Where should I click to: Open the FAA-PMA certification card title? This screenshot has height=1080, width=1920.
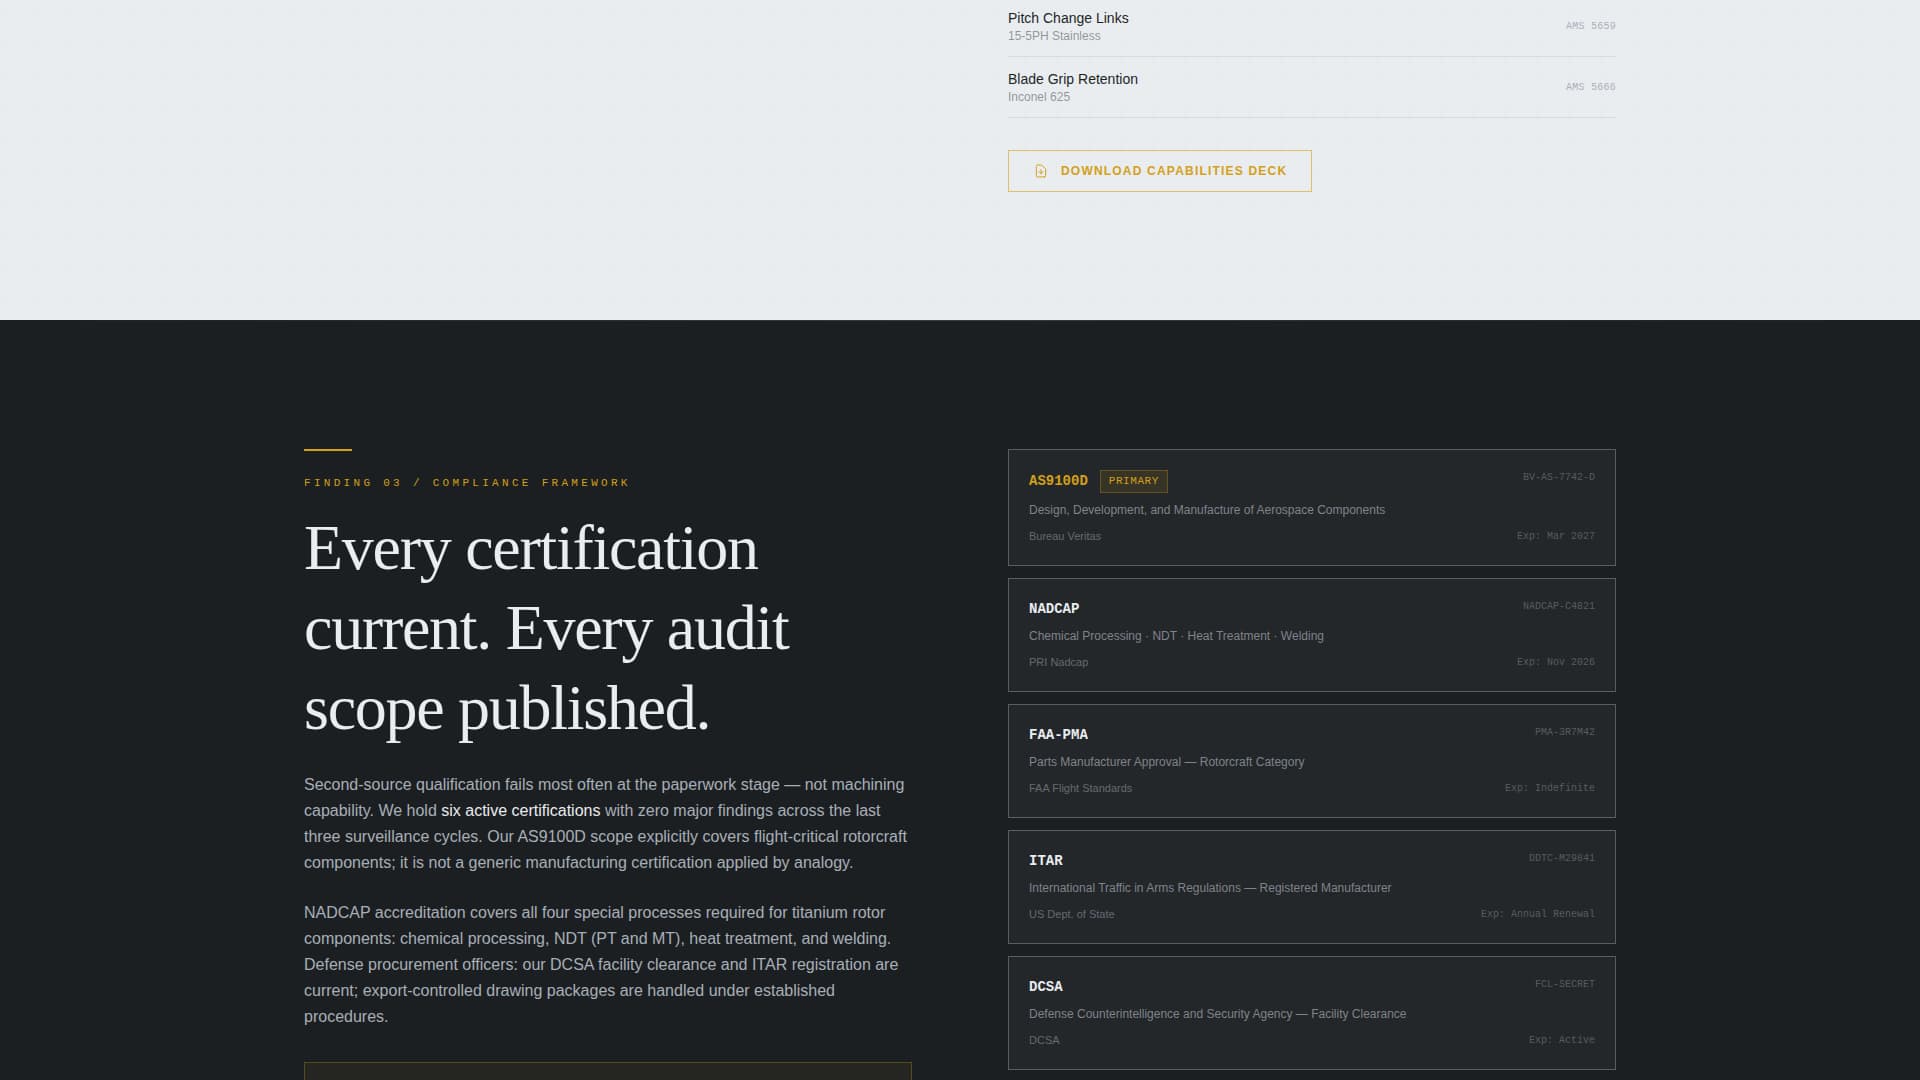(x=1058, y=734)
